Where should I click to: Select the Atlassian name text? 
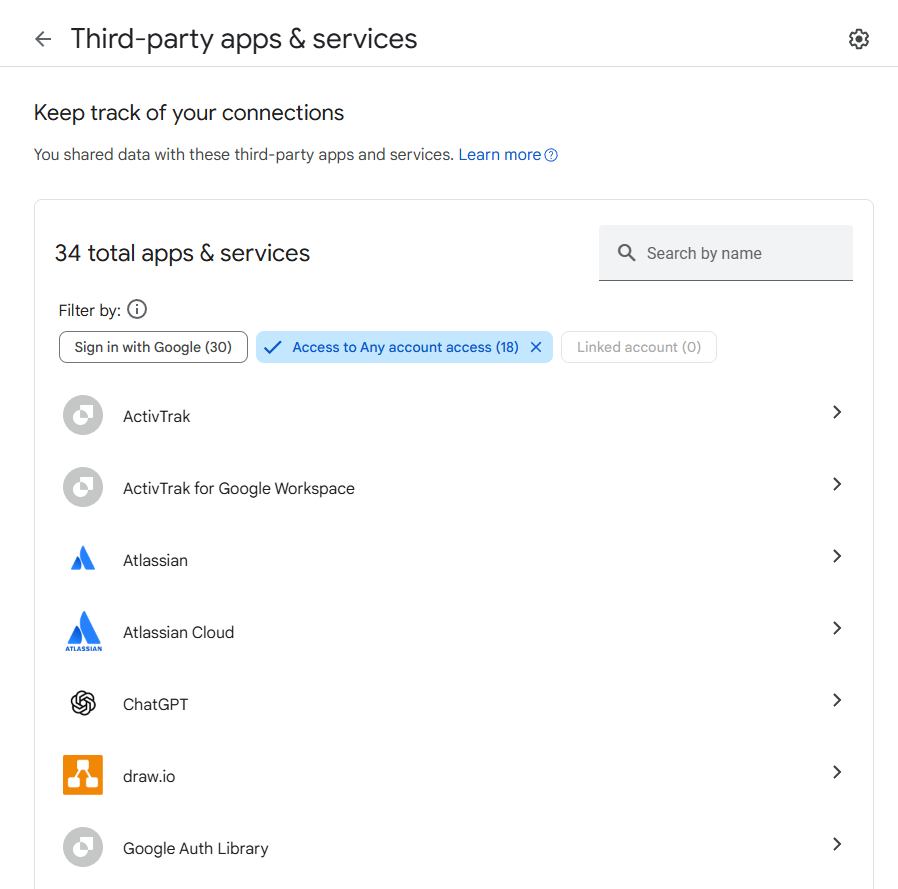[x=155, y=560]
